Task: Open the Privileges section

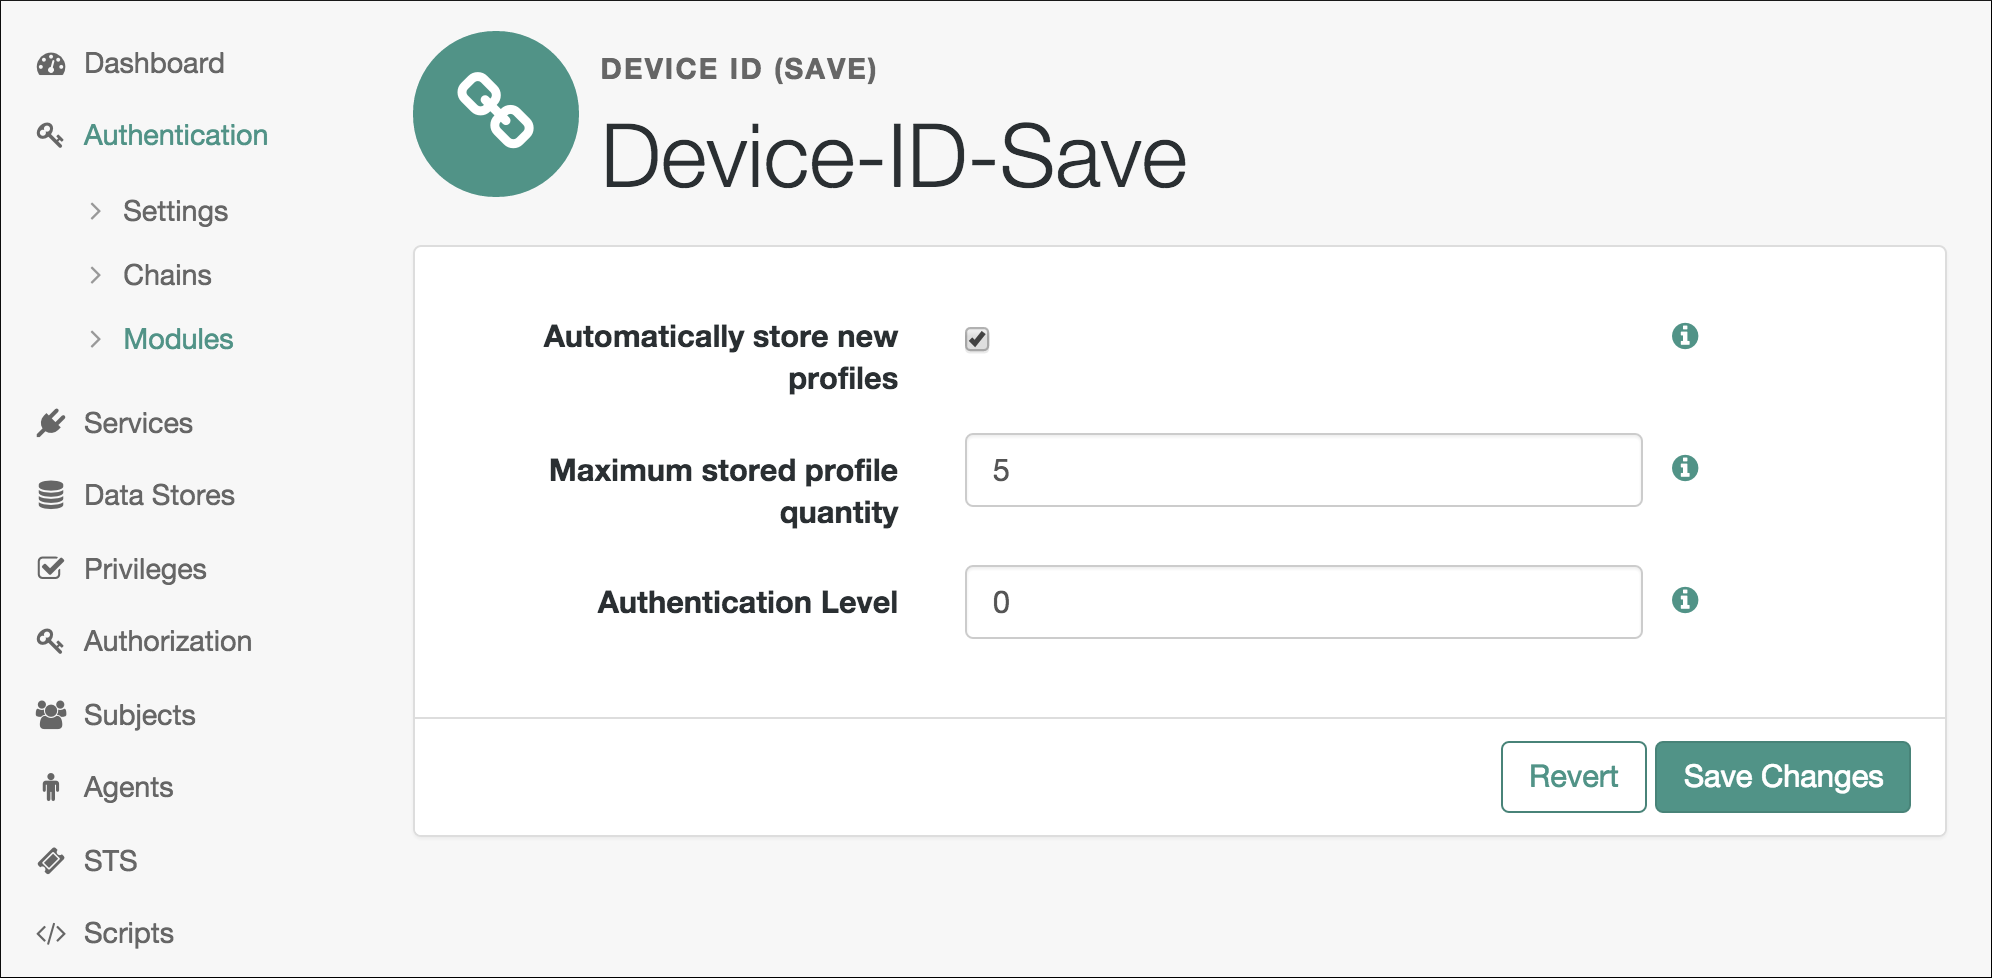Action: 145,569
